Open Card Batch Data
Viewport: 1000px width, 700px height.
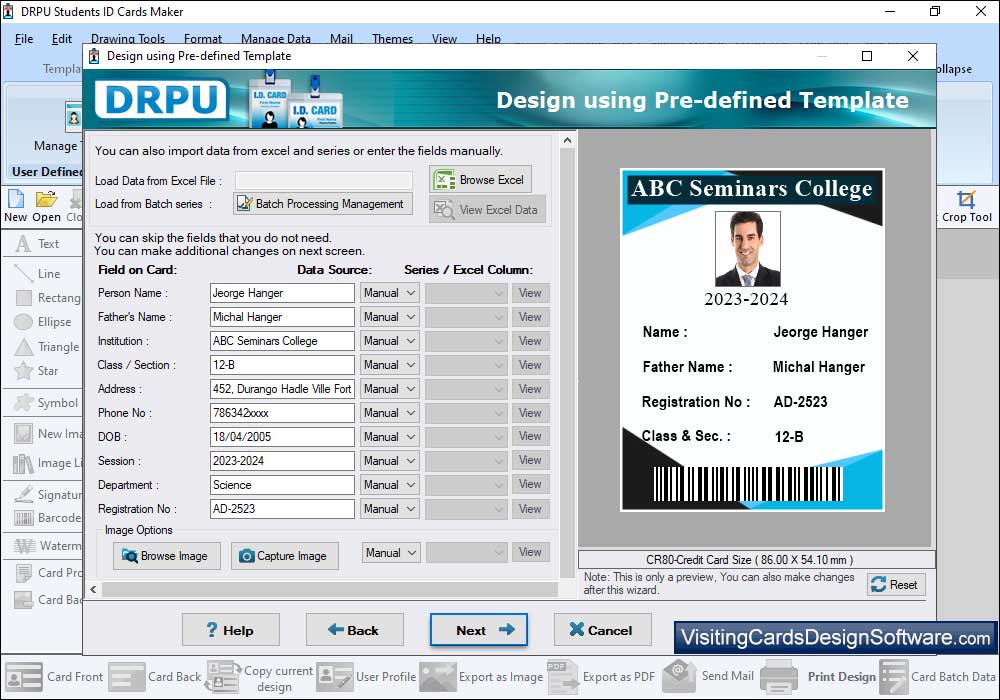click(x=938, y=677)
